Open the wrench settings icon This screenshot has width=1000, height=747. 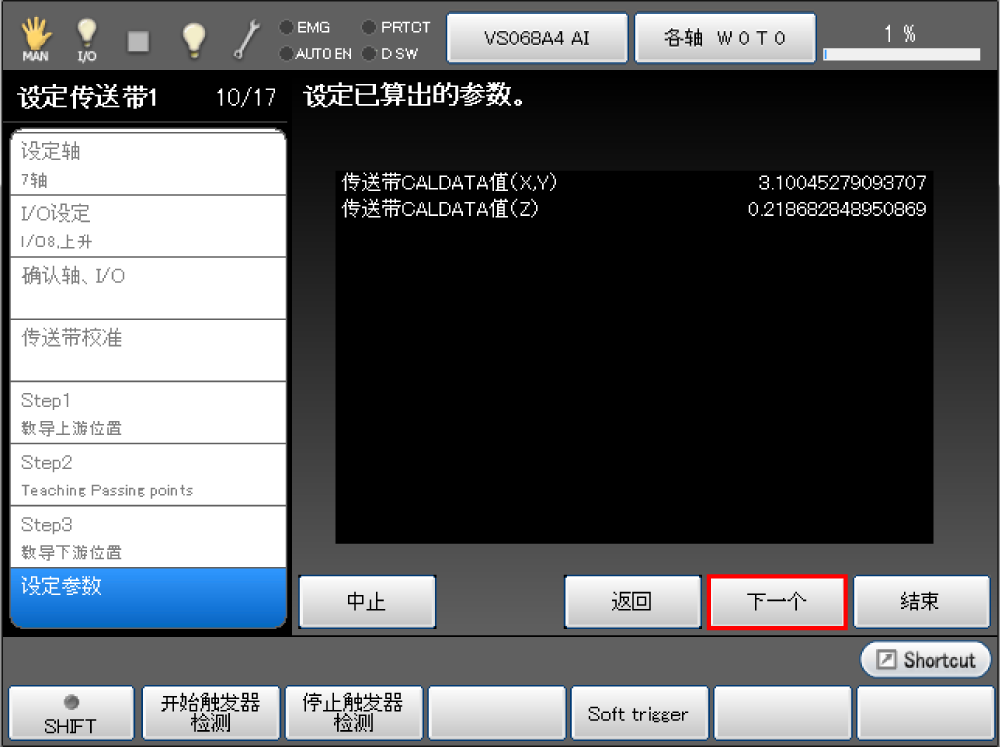point(247,39)
